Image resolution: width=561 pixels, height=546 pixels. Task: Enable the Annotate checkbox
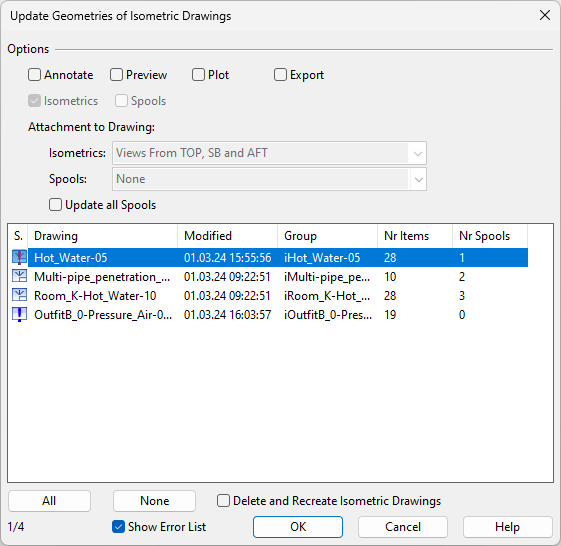(34, 75)
